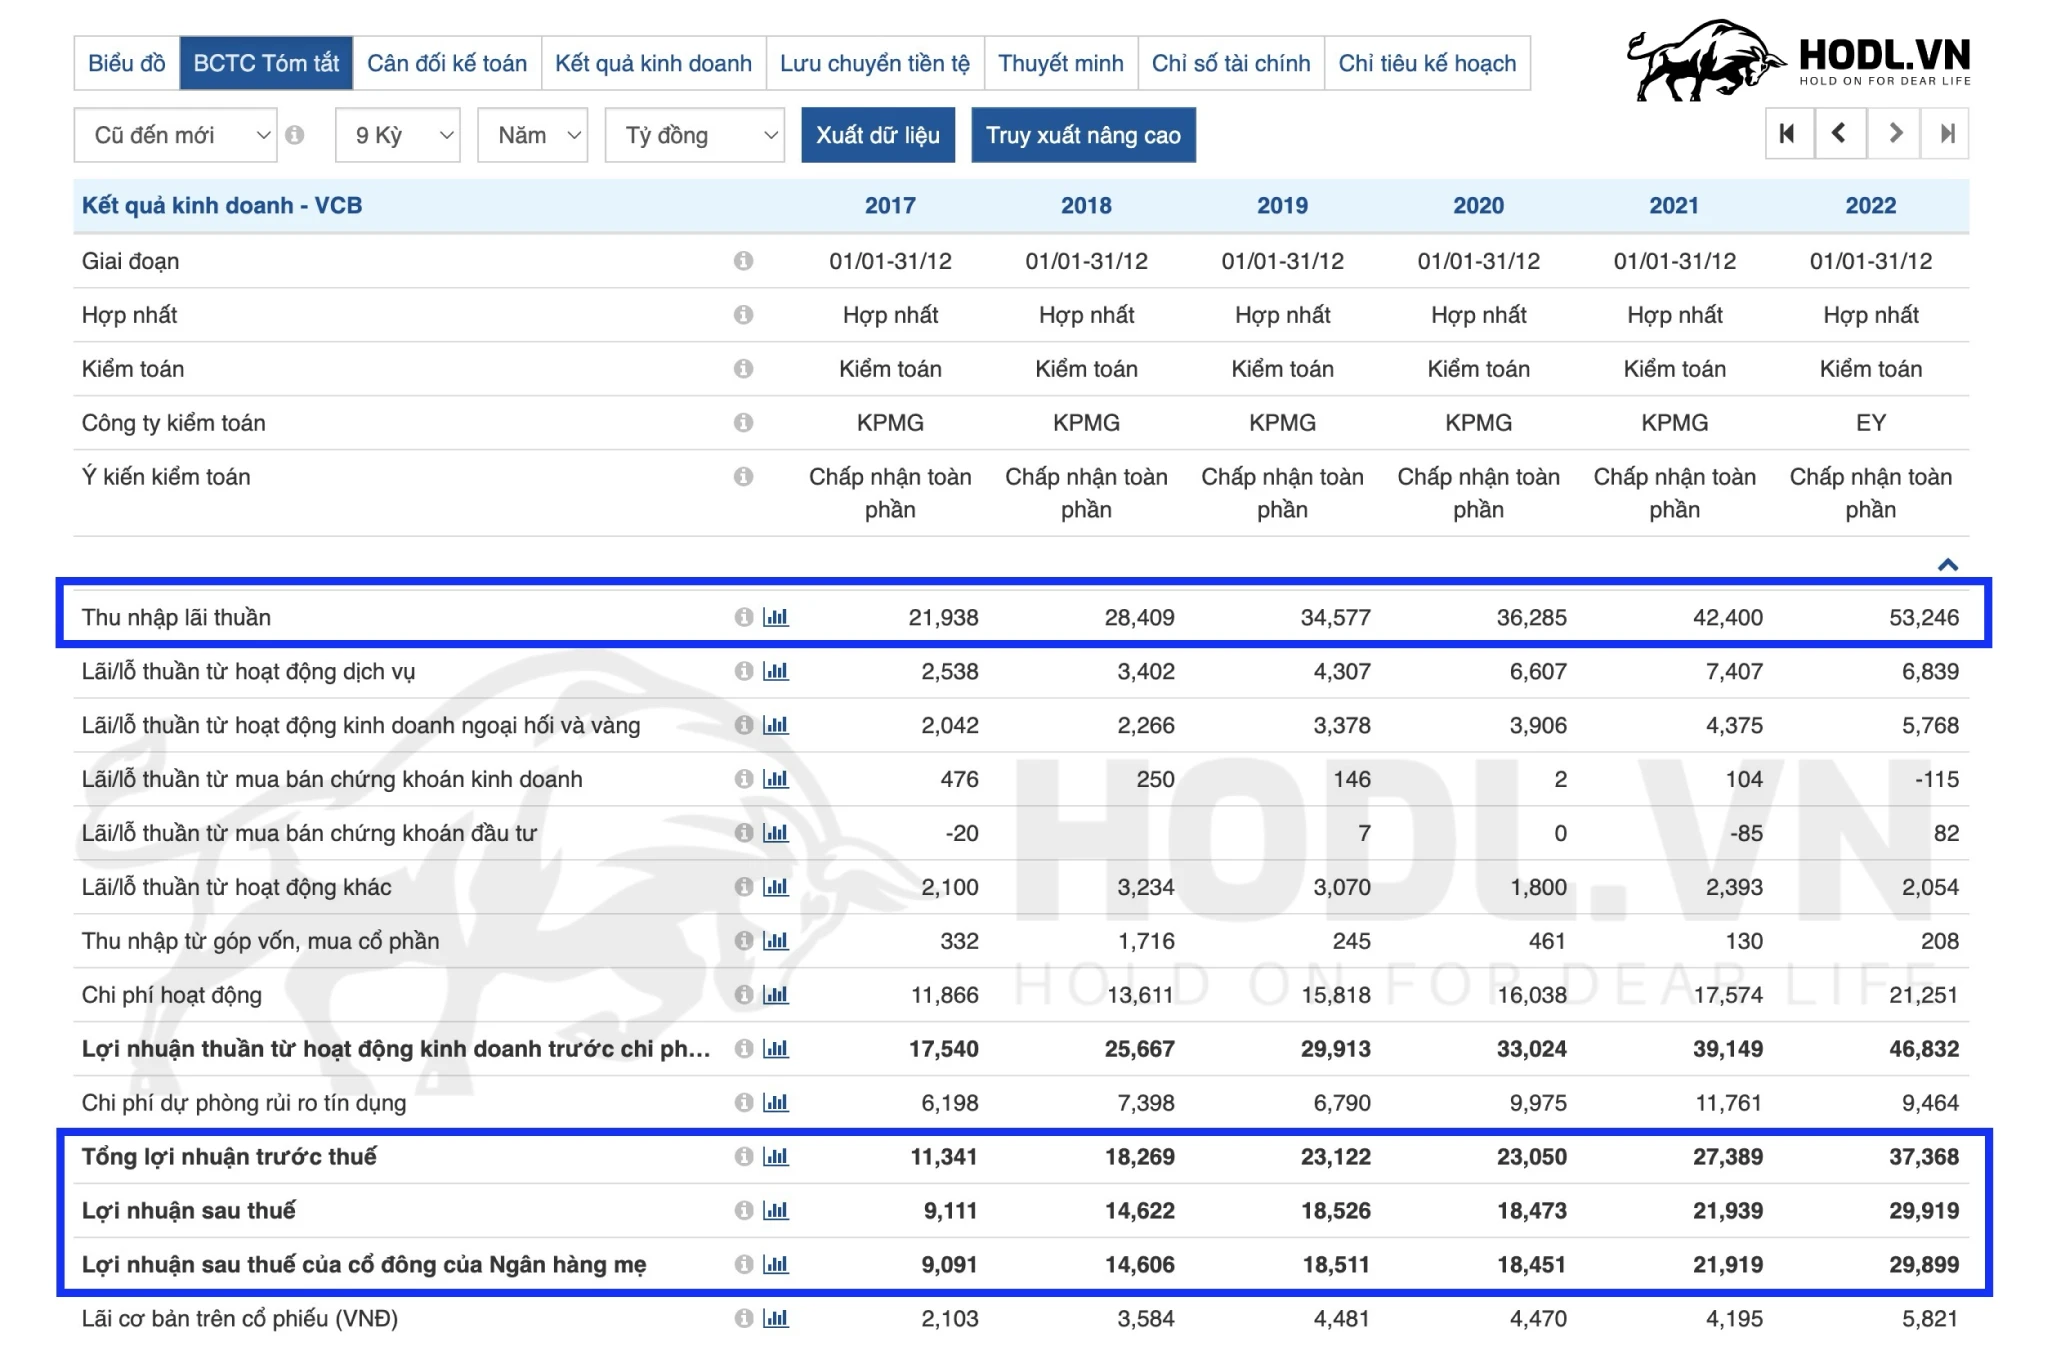Open chart icon for Thu nhập lãi thuần

776,617
